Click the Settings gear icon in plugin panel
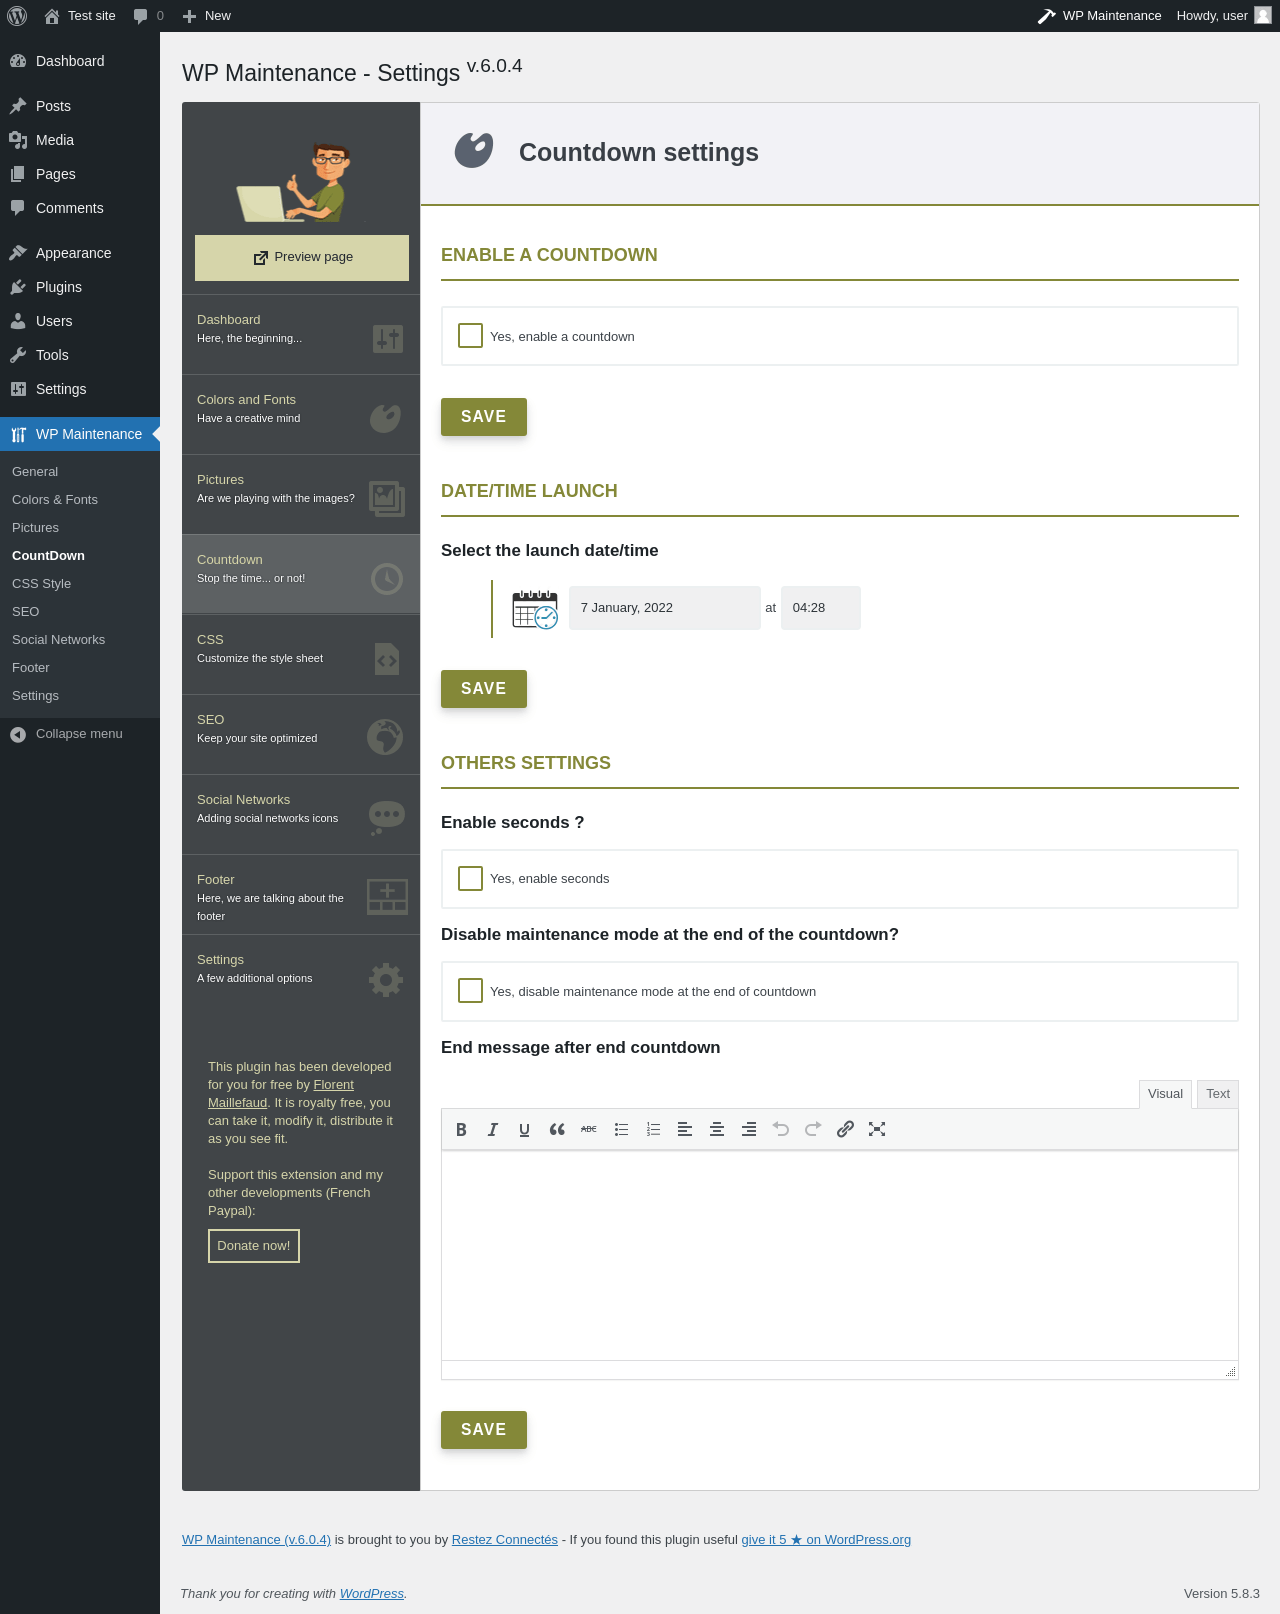The image size is (1280, 1614). (x=386, y=979)
